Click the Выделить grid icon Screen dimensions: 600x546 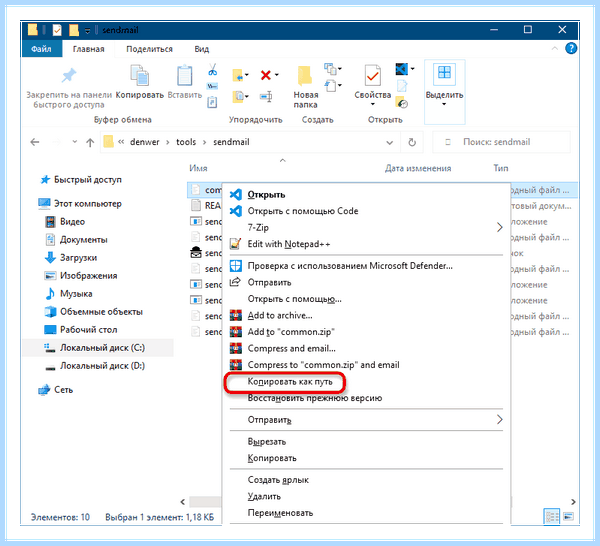click(444, 73)
